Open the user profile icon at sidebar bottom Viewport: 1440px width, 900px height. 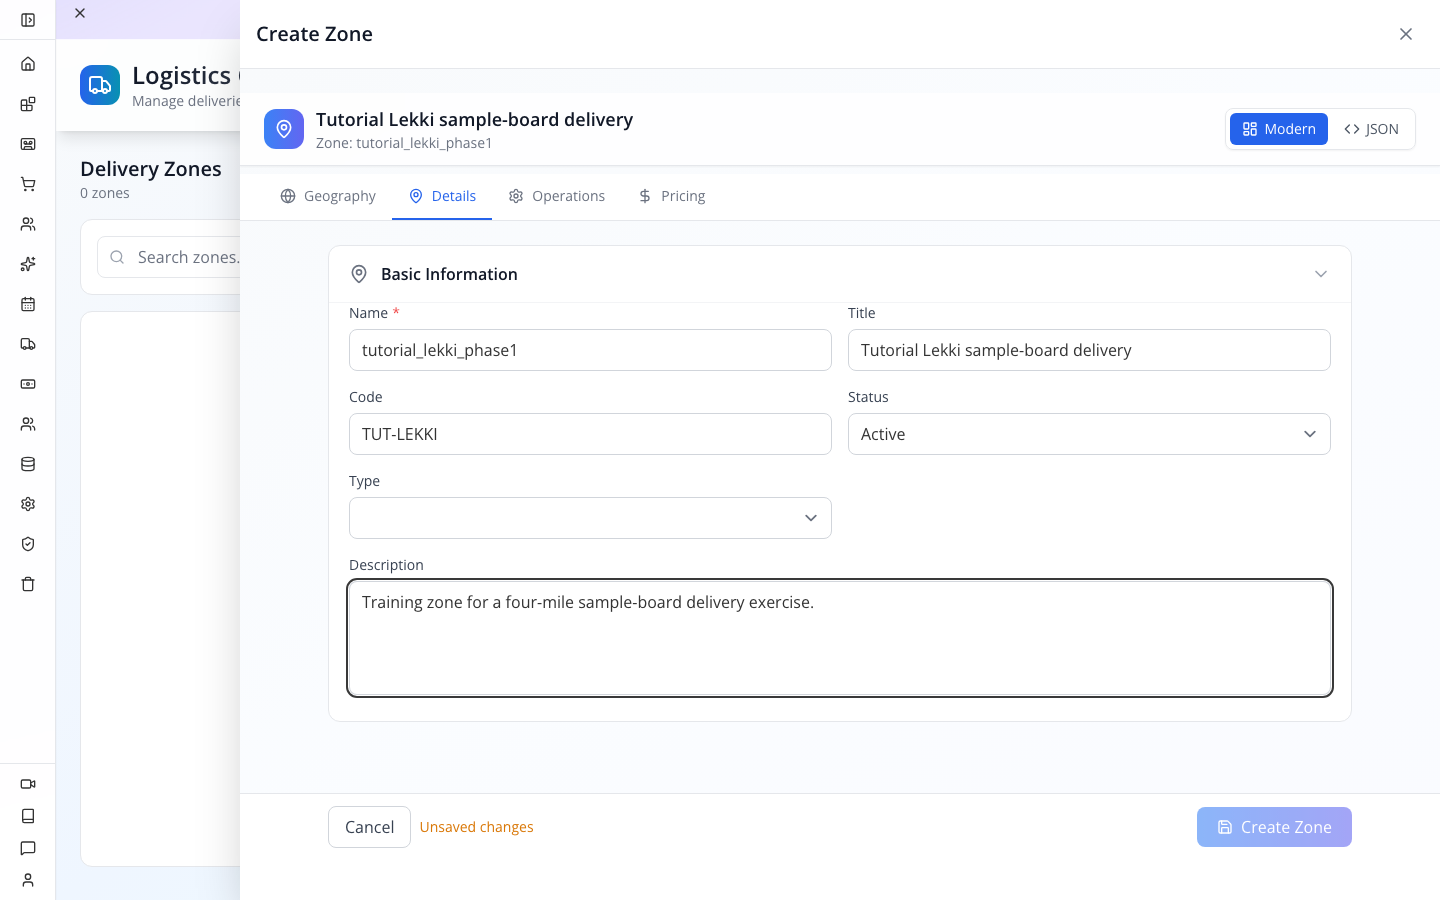28,880
